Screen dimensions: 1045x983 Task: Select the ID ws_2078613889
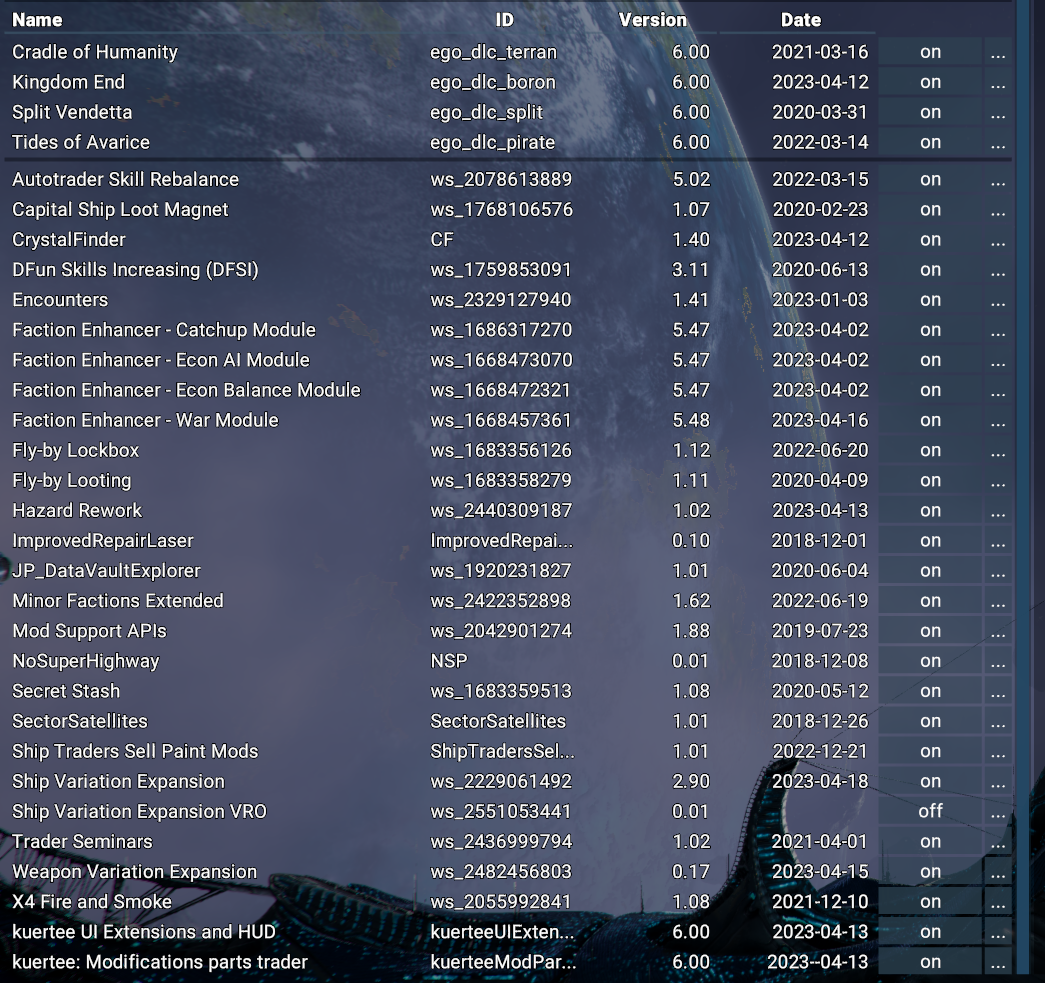501,179
